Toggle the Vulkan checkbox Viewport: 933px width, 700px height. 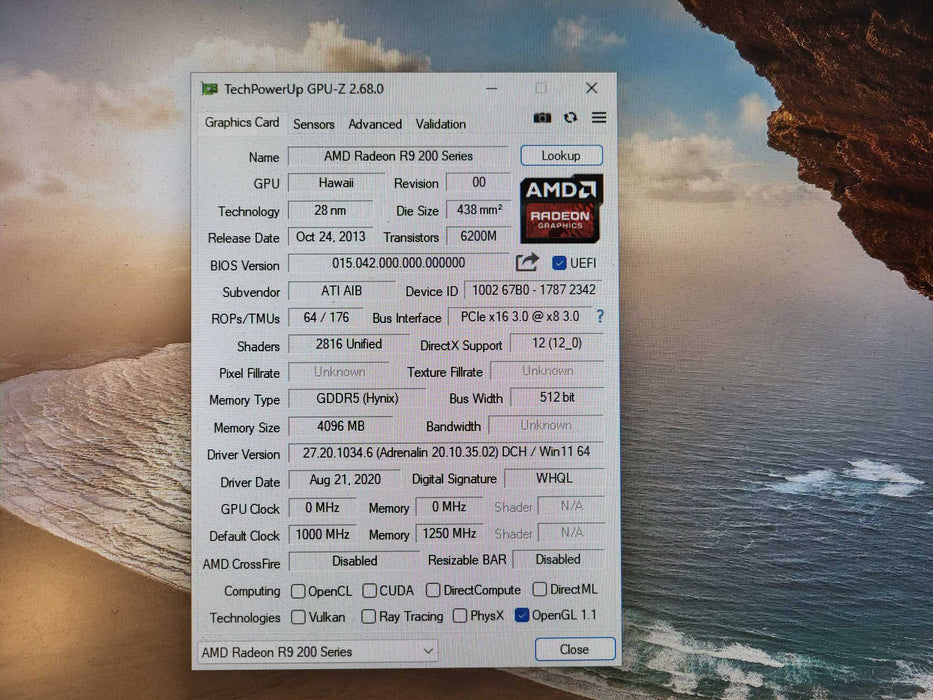pos(298,617)
